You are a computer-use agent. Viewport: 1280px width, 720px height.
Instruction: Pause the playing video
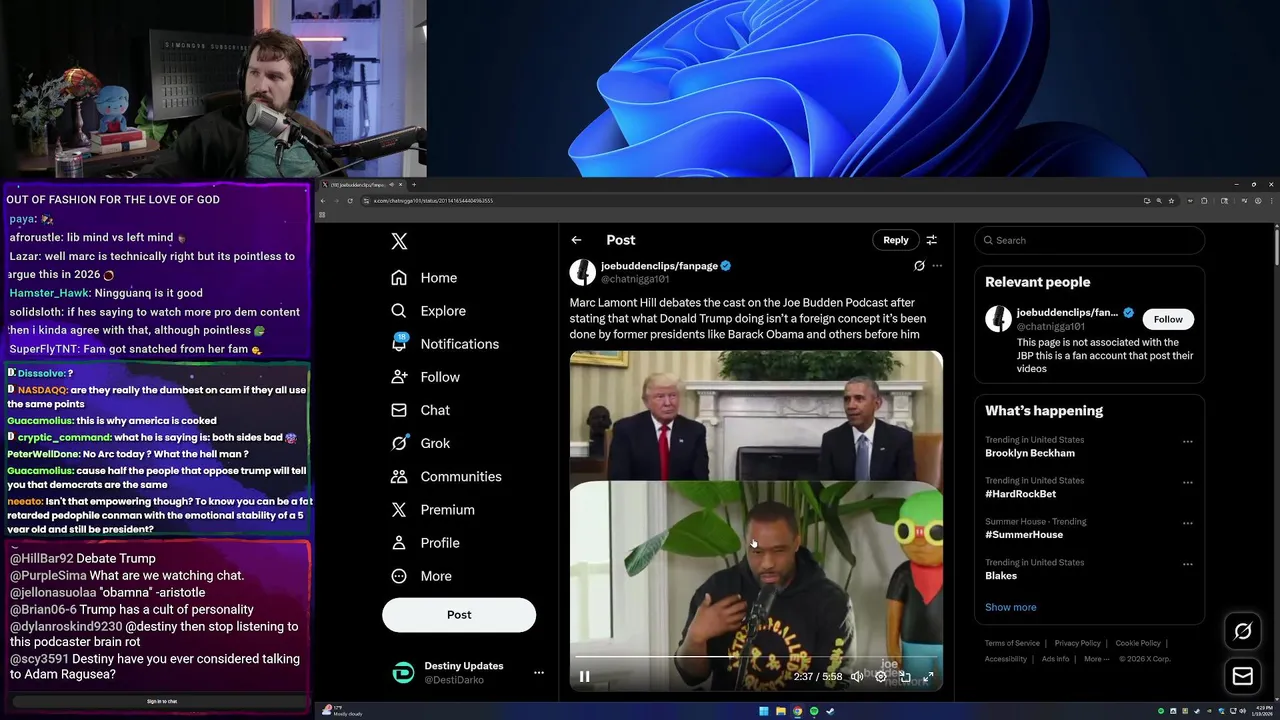pos(585,677)
